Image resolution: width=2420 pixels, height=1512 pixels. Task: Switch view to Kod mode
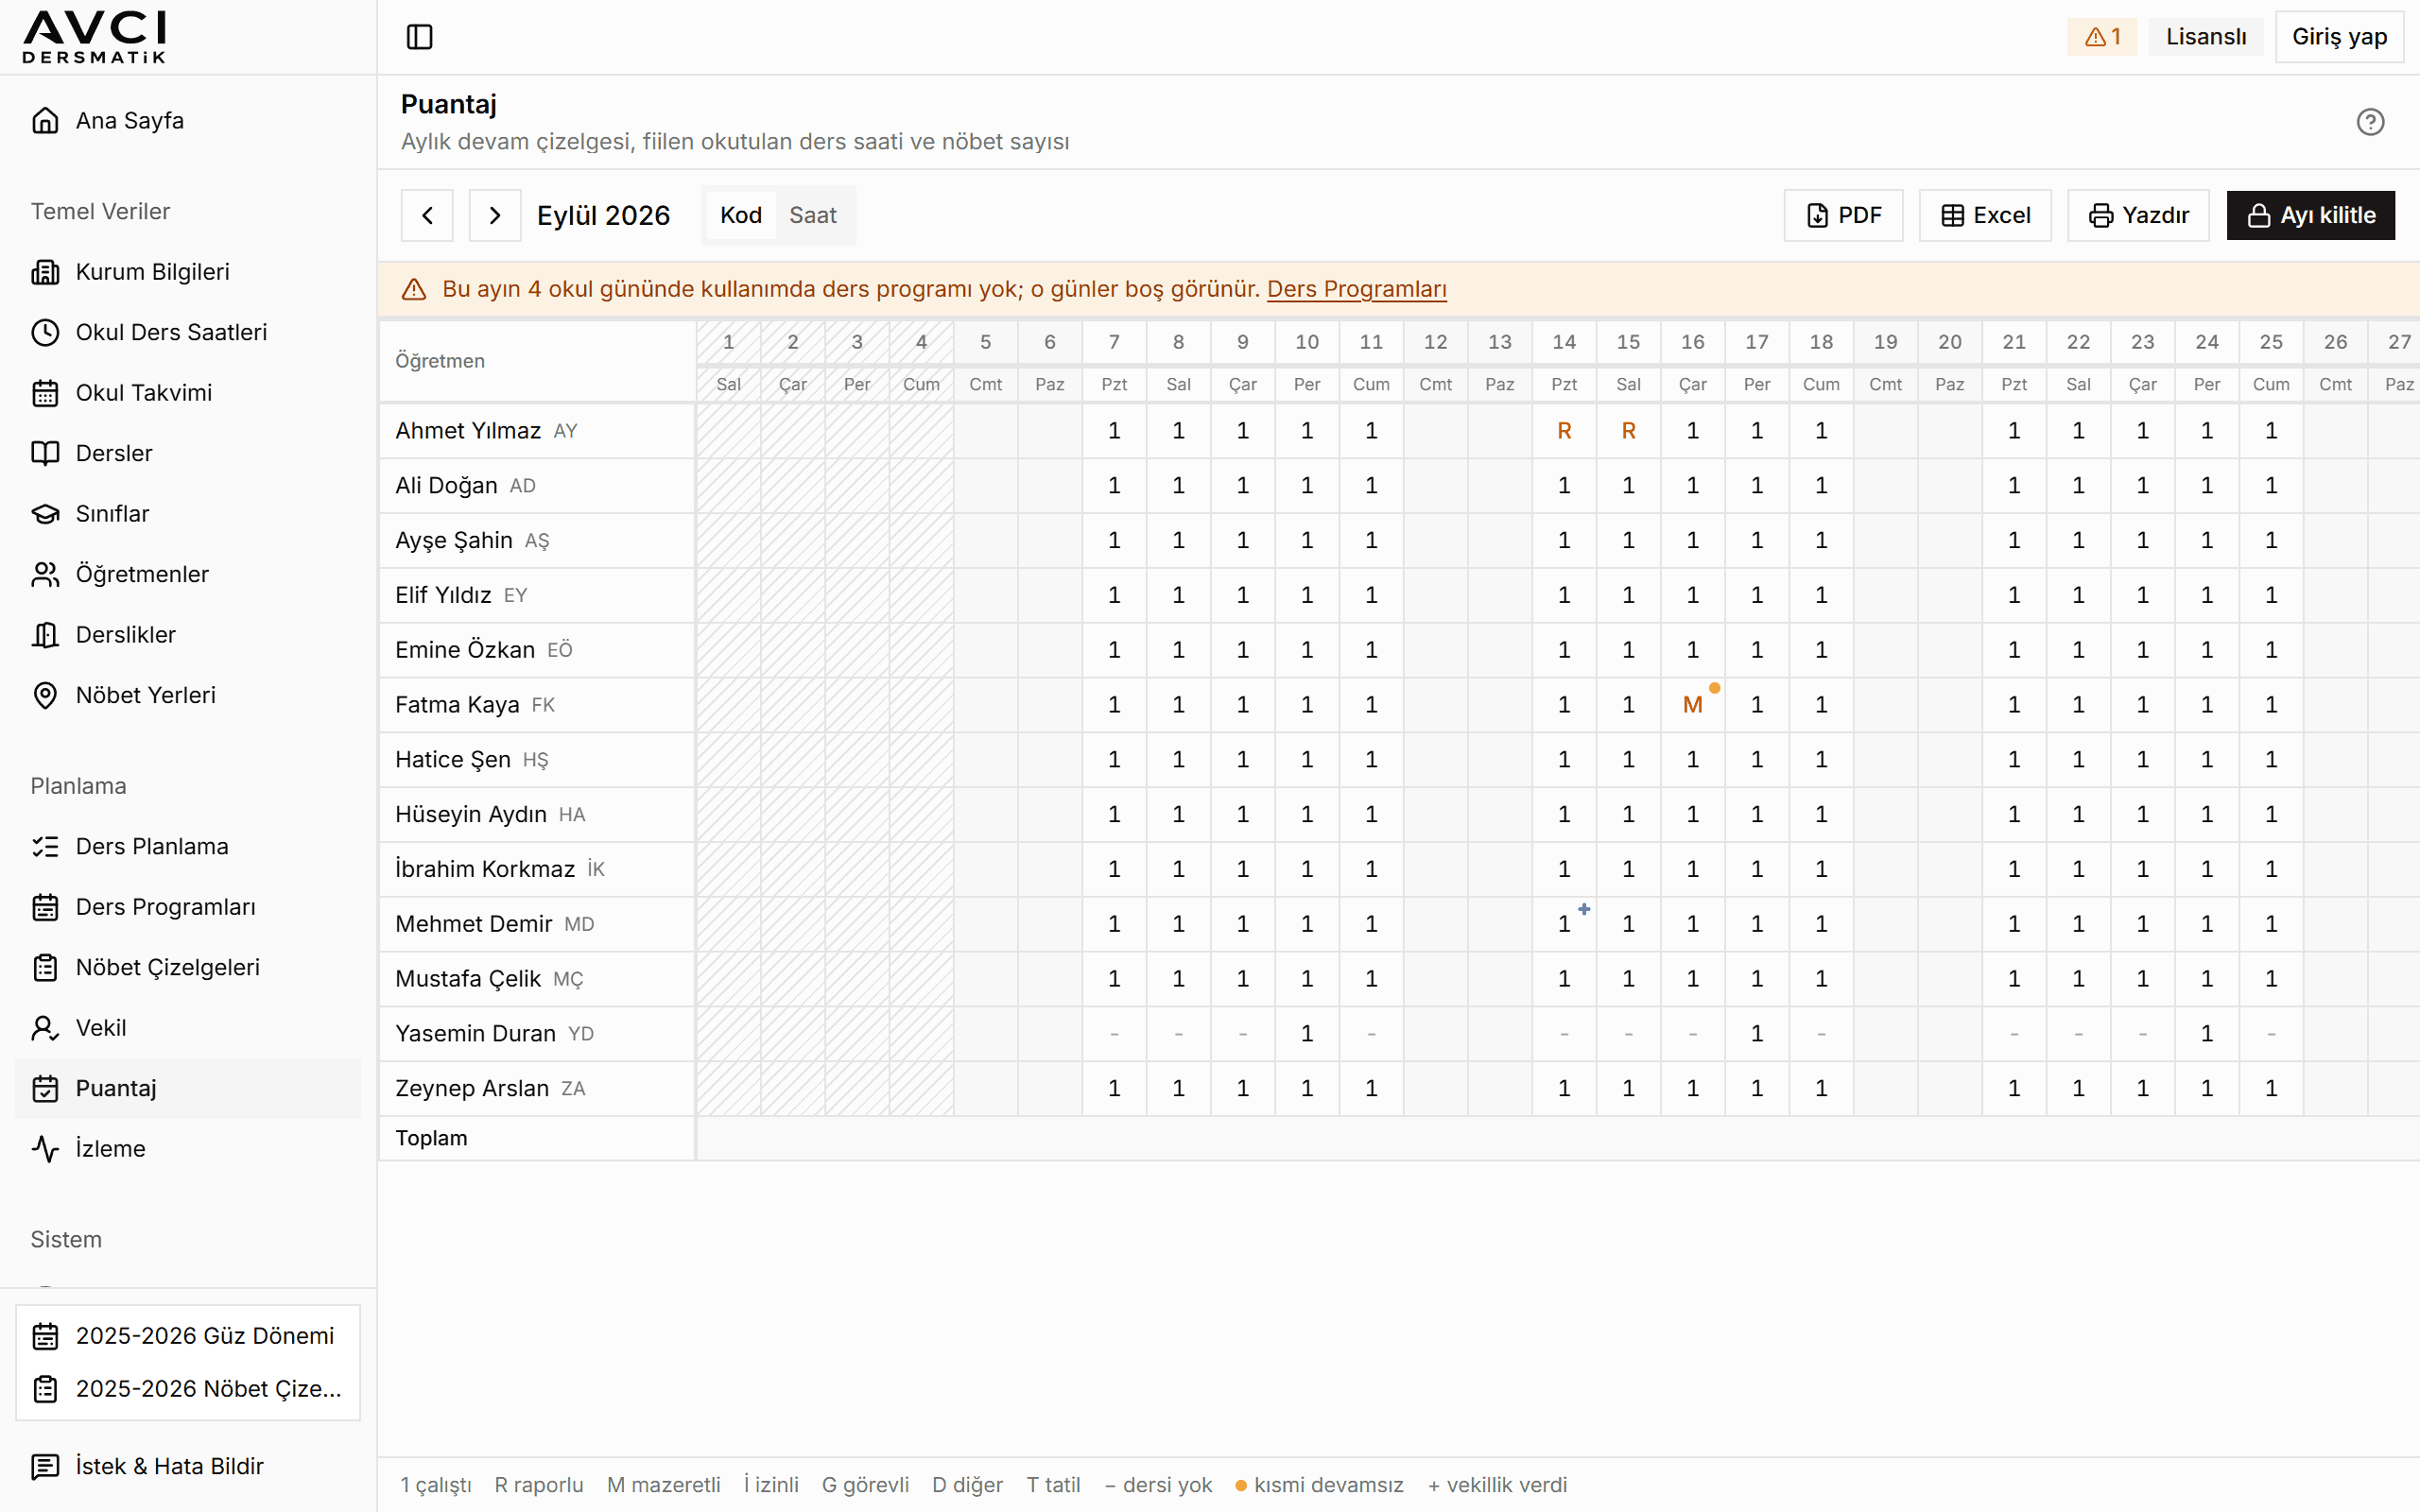[741, 215]
